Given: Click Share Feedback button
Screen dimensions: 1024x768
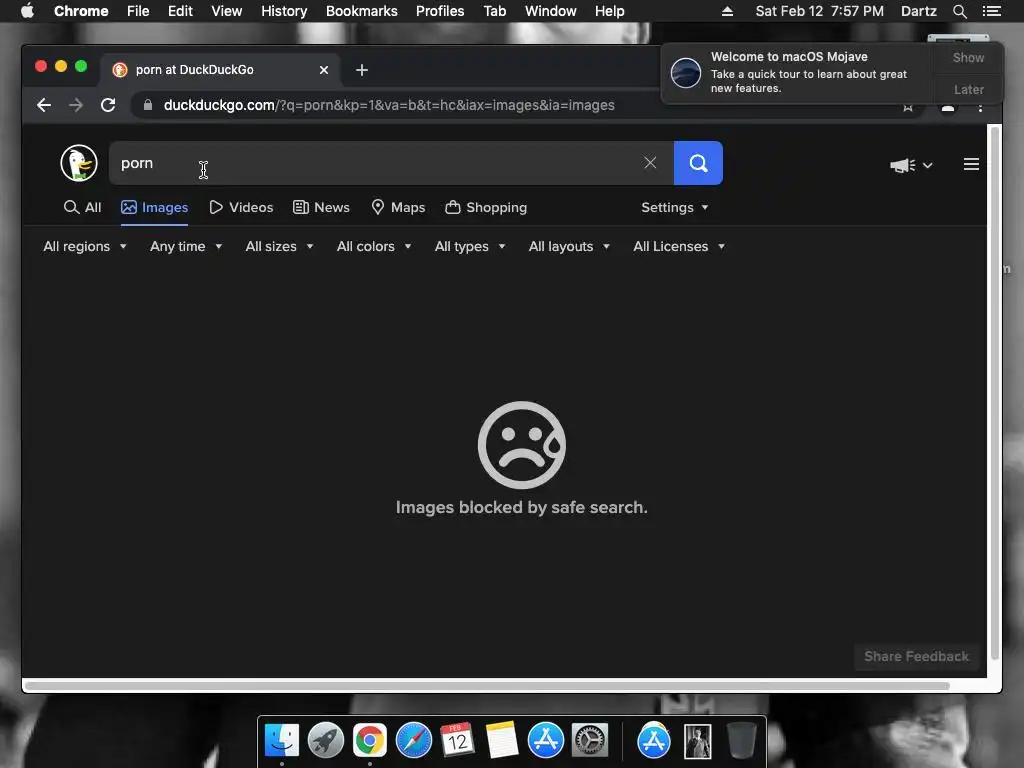Looking at the screenshot, I should (916, 656).
